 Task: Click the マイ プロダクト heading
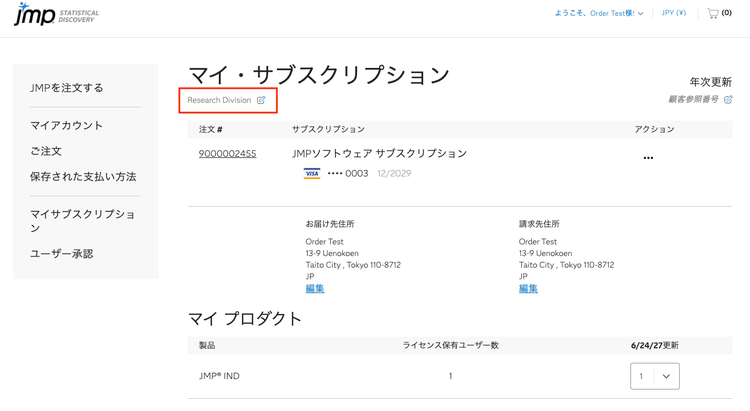tap(244, 319)
